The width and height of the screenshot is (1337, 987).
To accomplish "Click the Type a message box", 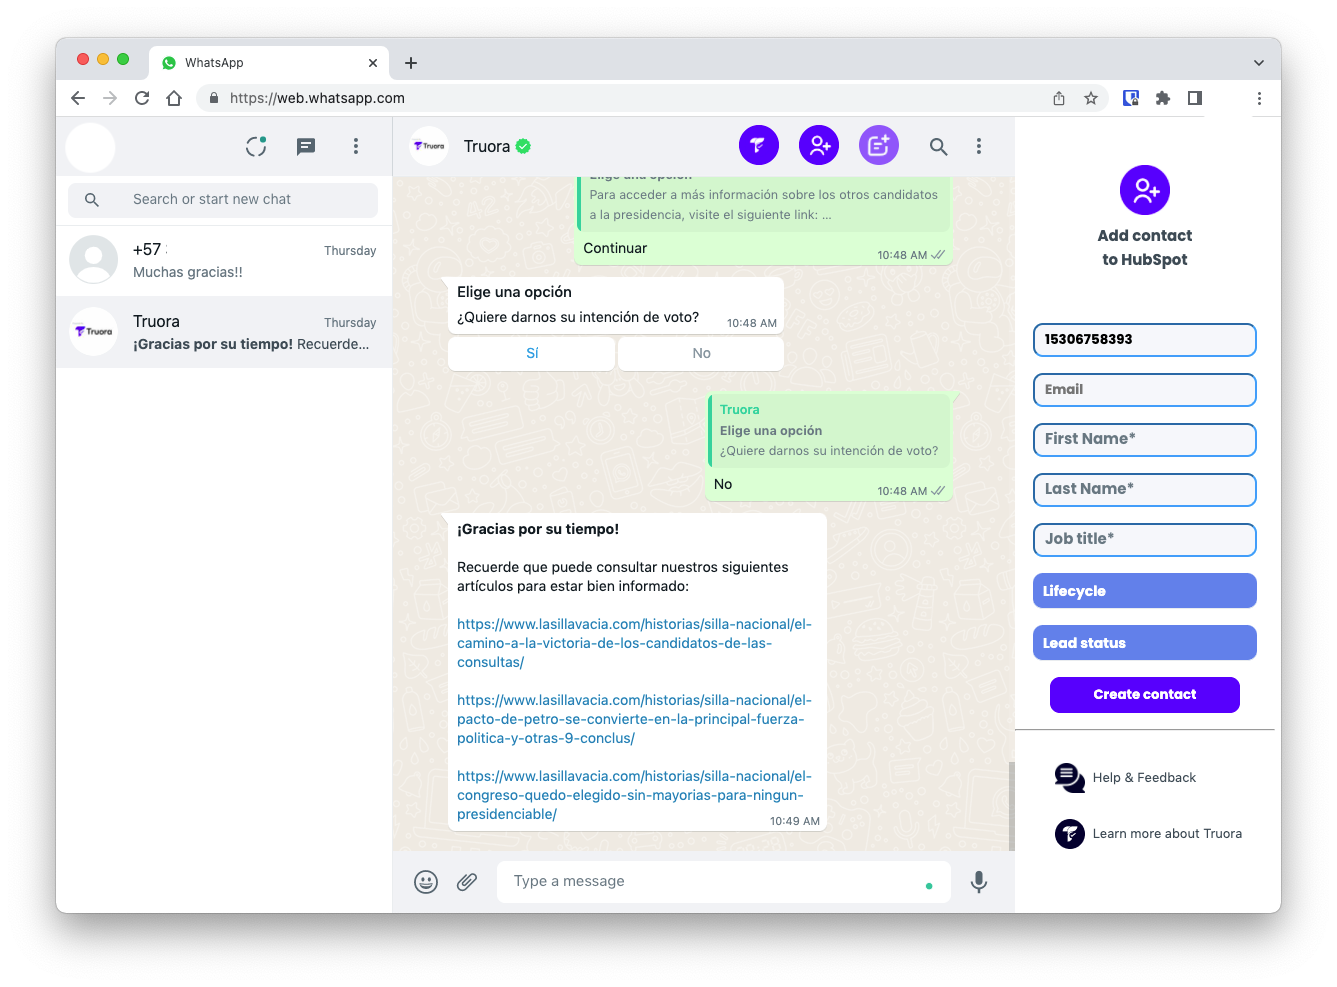I will [x=723, y=881].
